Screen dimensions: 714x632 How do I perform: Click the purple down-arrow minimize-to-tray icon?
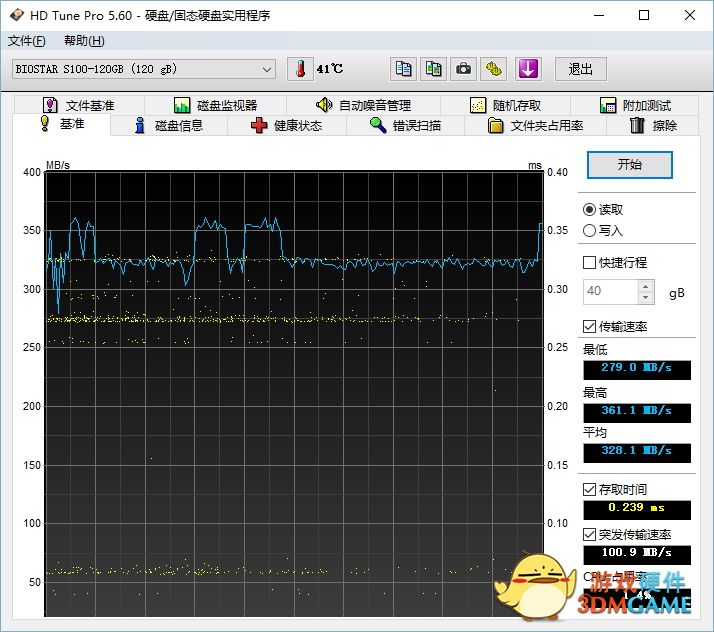tap(528, 69)
